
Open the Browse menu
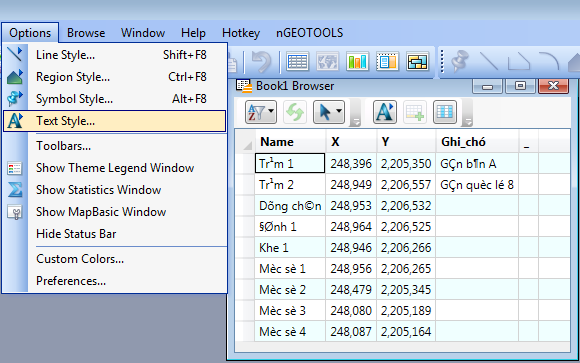(x=86, y=33)
